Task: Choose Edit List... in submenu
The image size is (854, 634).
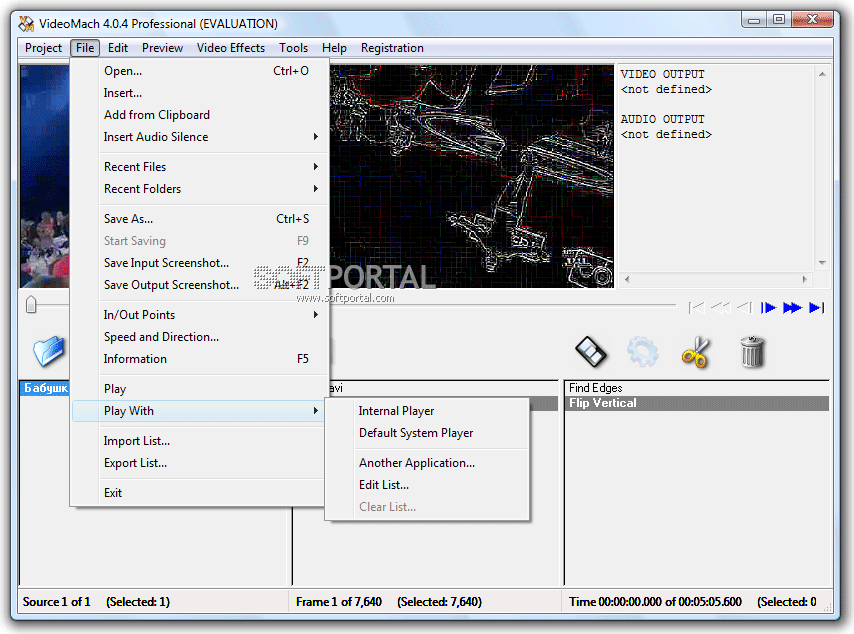Action: (427, 485)
